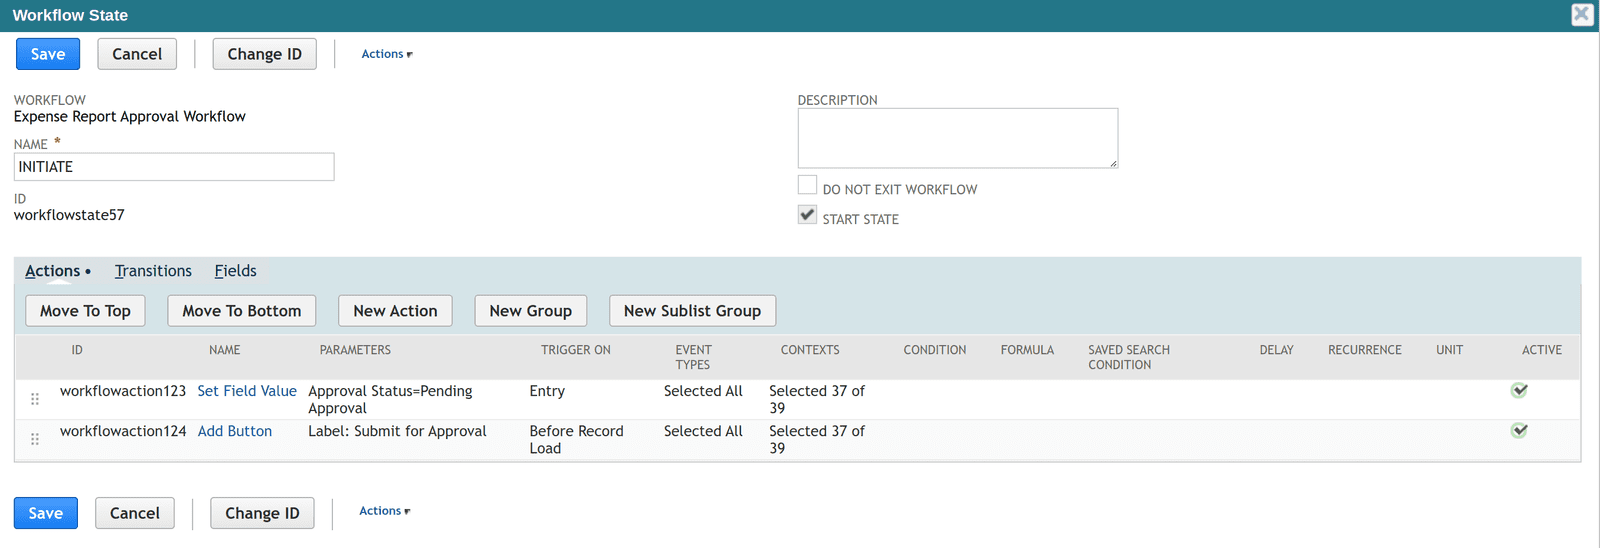Click the top Change ID button
This screenshot has width=1600, height=548.
[x=264, y=54]
